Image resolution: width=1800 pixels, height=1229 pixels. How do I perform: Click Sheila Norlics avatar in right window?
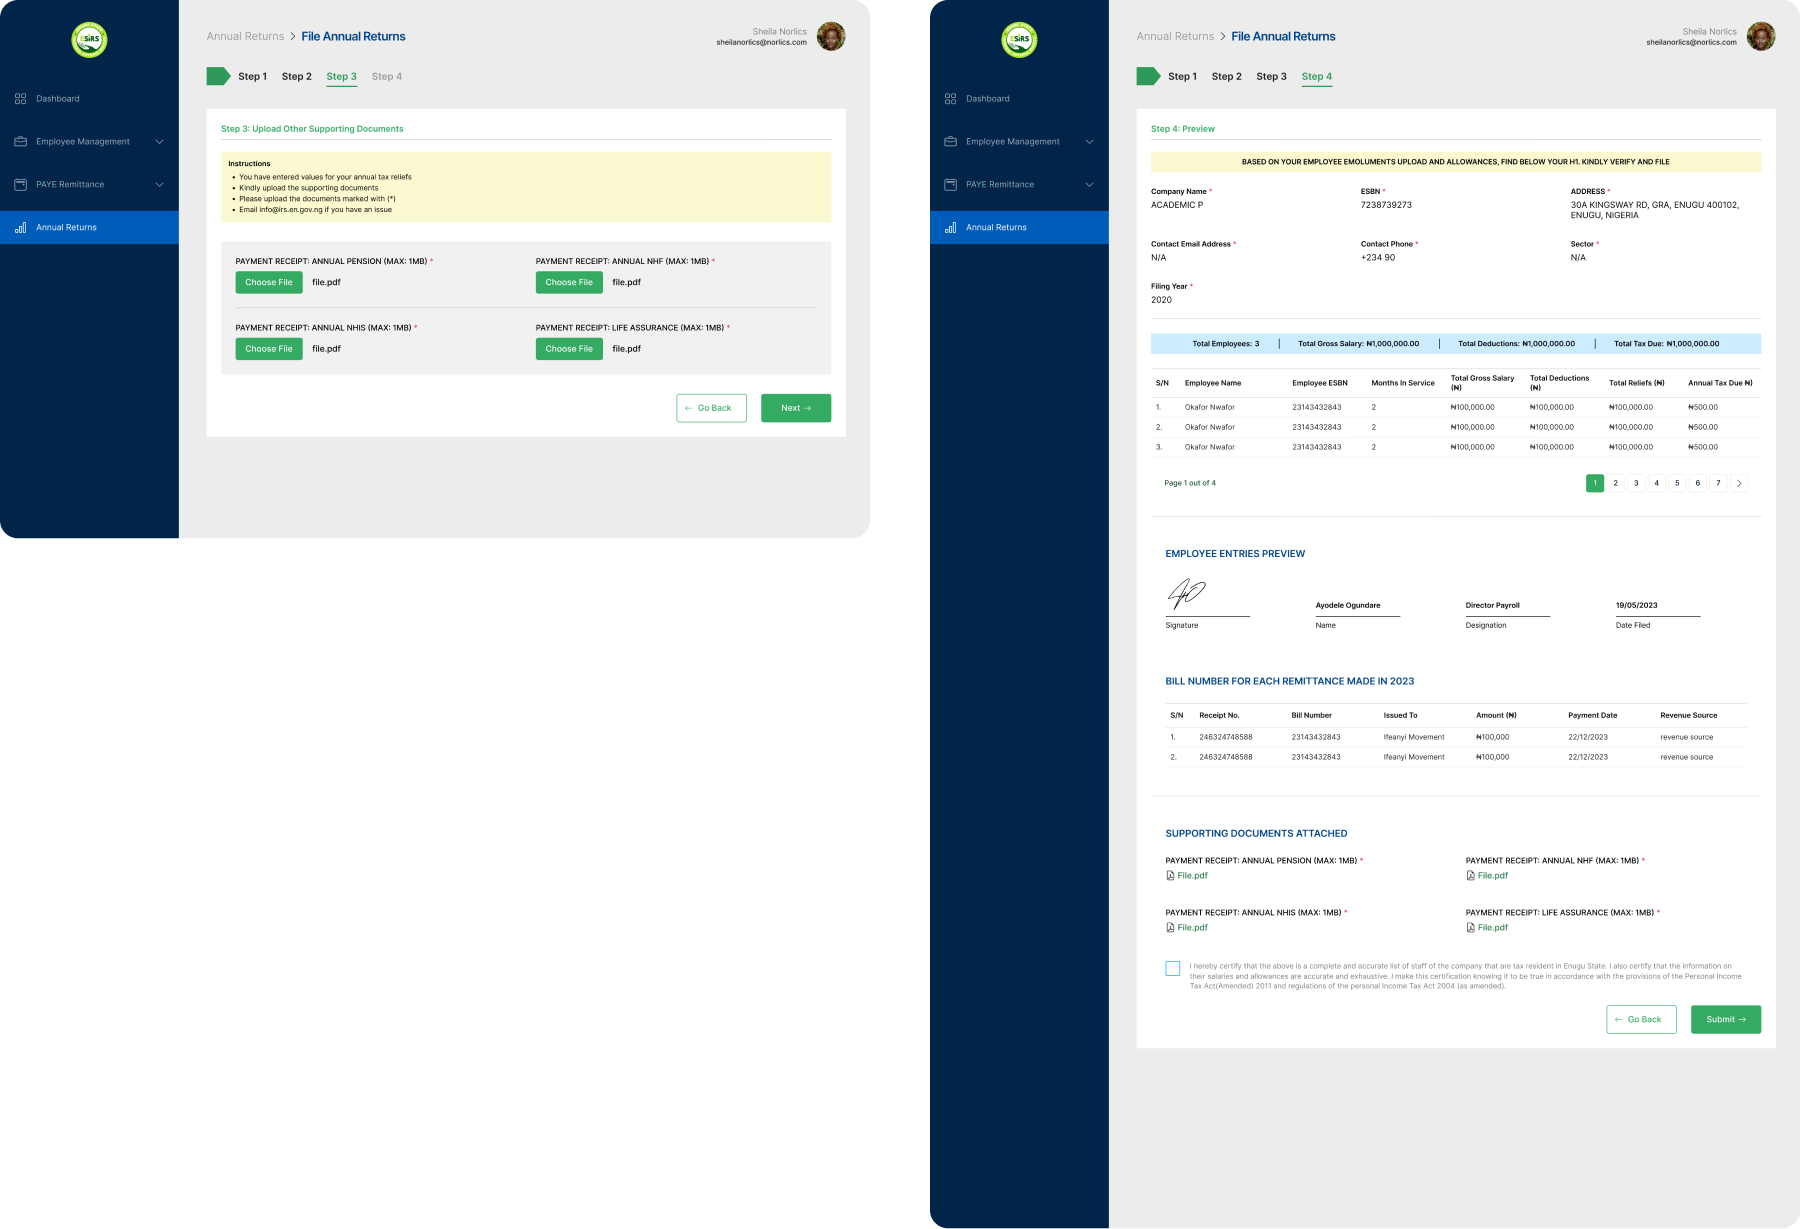(1761, 36)
